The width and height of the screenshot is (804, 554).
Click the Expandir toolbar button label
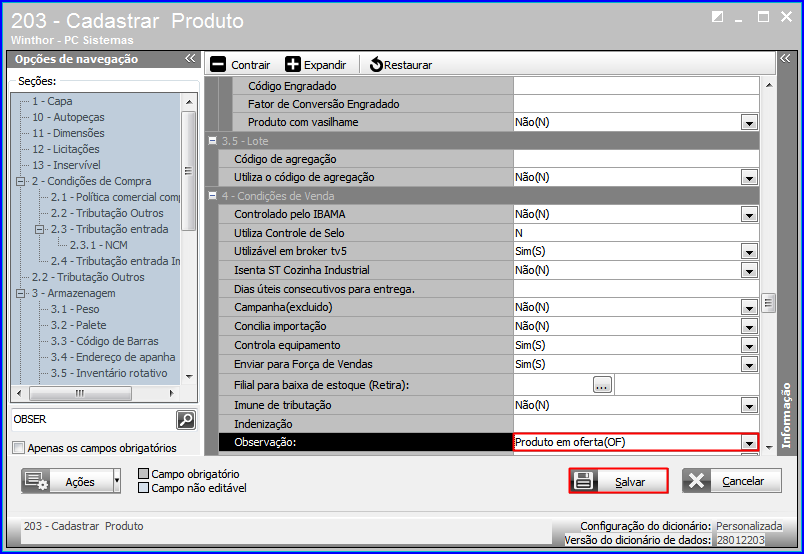(325, 65)
